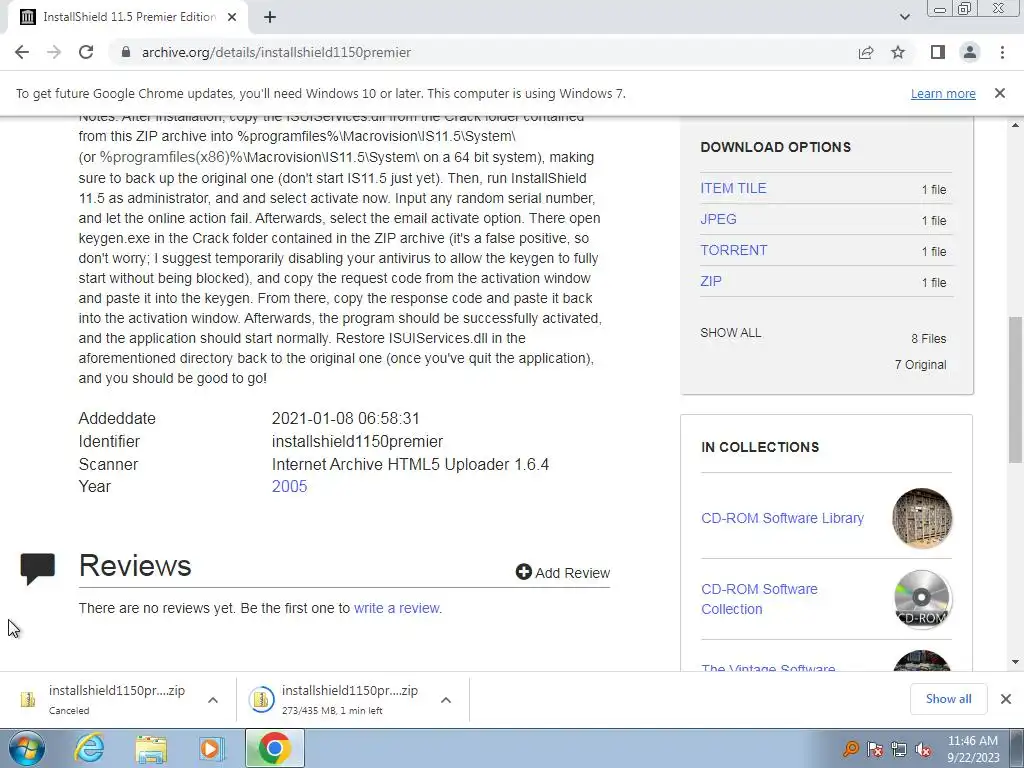Share this page icon in address bar
The width and height of the screenshot is (1024, 768).
click(x=866, y=52)
